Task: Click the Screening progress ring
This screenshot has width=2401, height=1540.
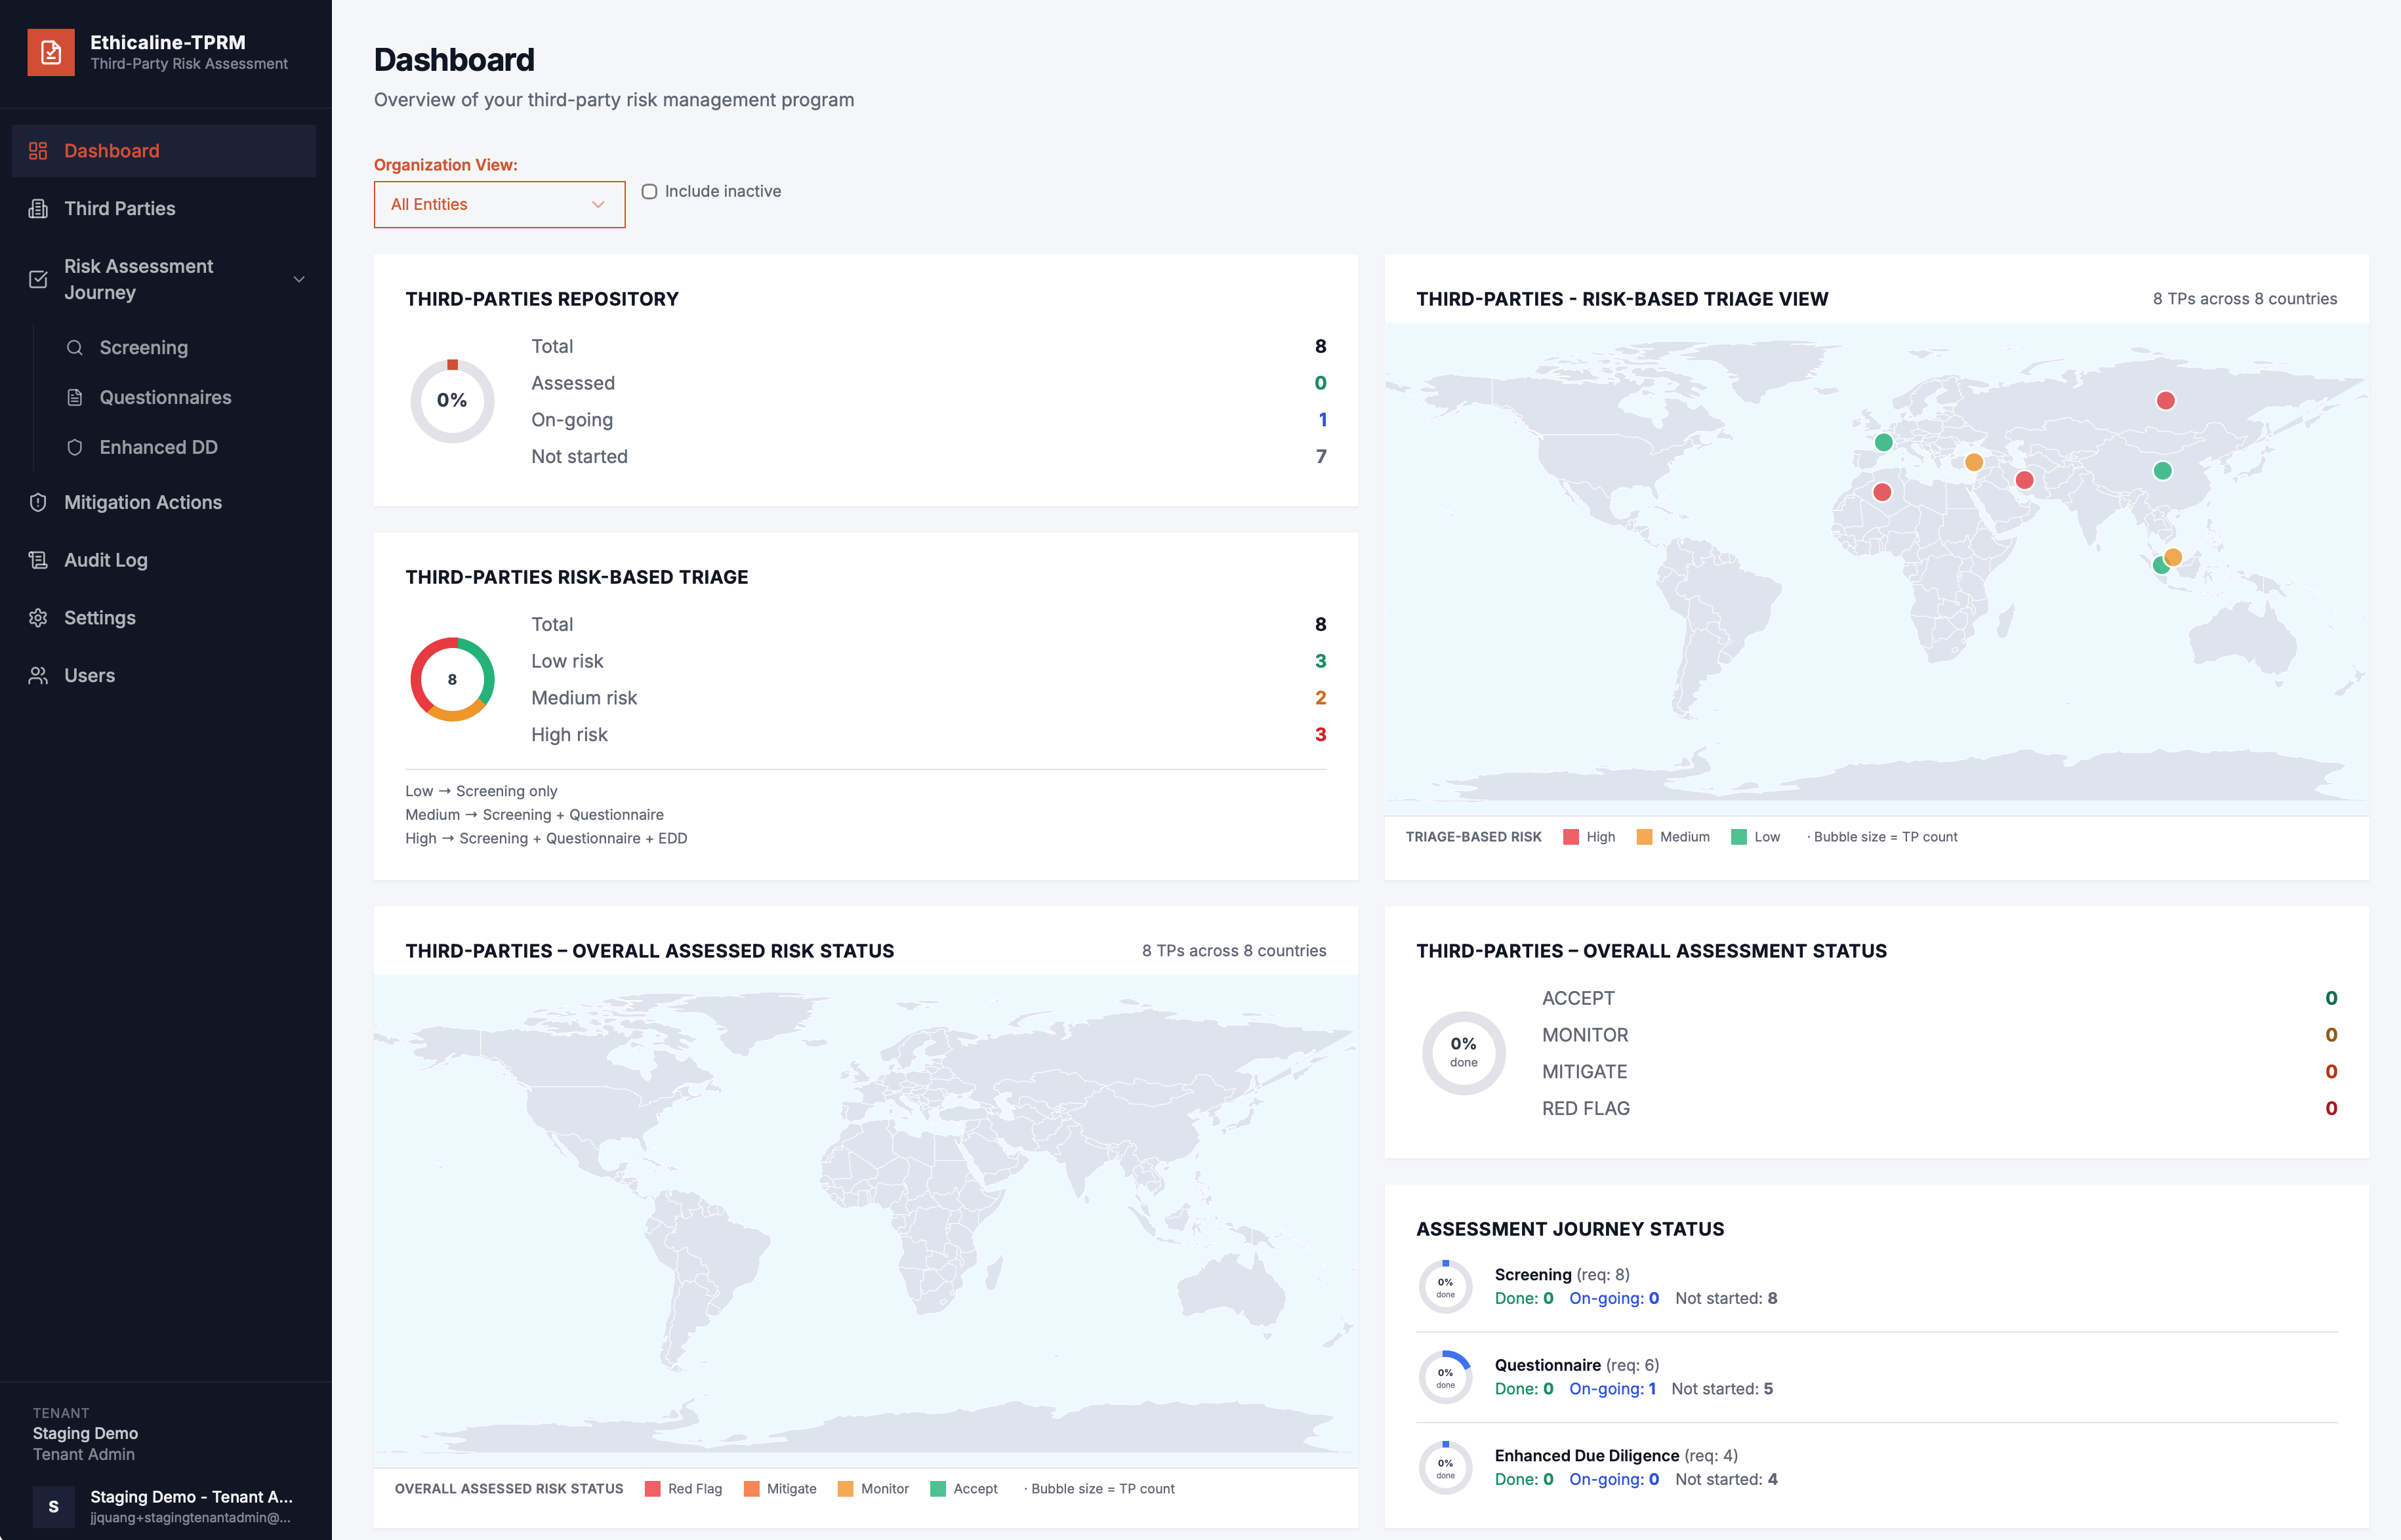Action: pos(1445,1287)
